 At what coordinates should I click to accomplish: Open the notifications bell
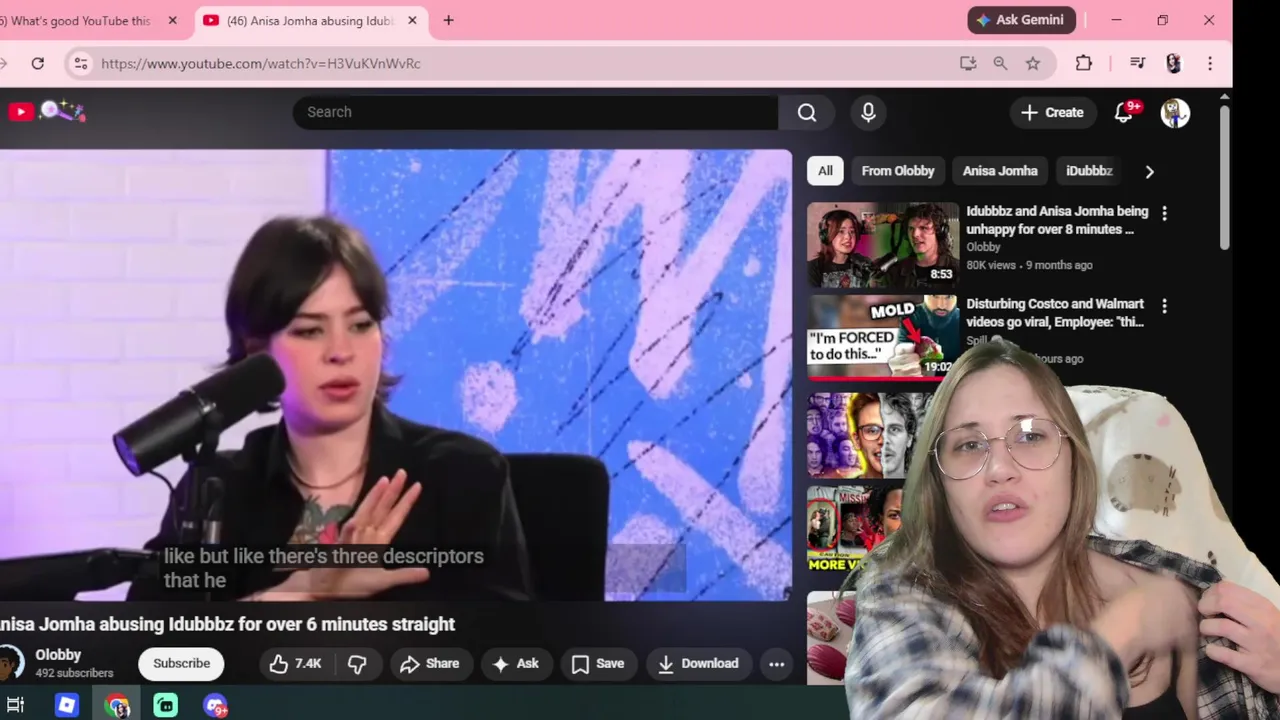click(1124, 112)
